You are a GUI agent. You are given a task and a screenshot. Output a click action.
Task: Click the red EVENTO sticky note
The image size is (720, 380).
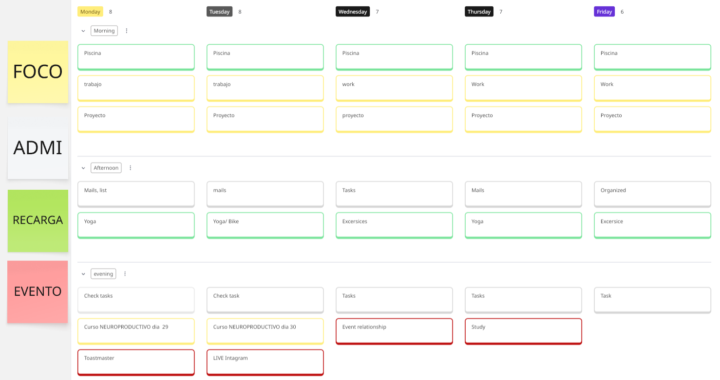[38, 292]
